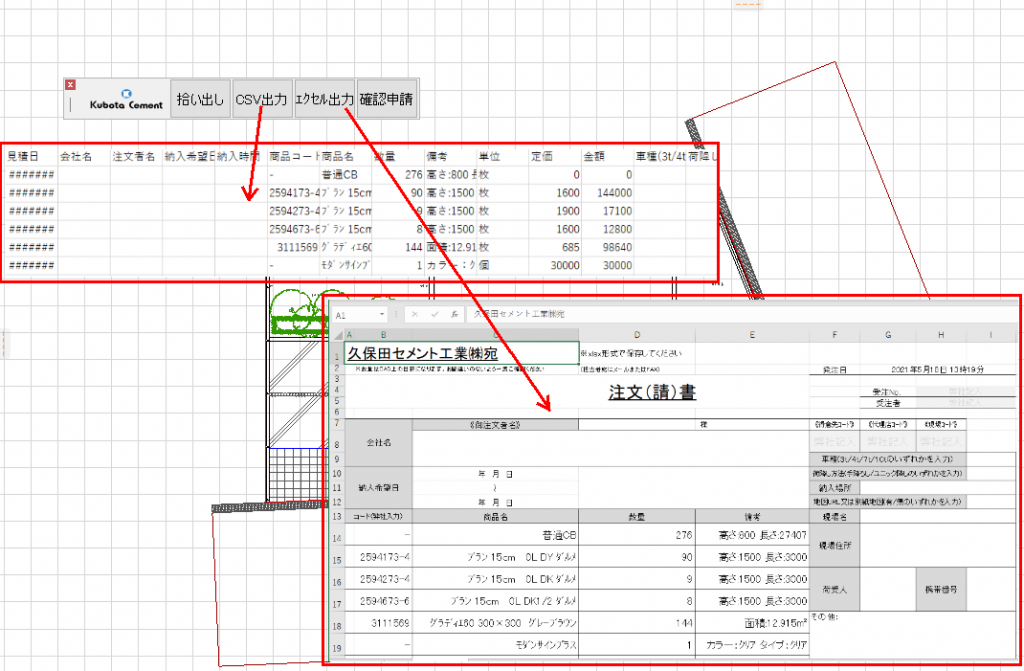1024x671 pixels.
Task: Open the Excel Name Box dropdown arrow
Action: (381, 315)
